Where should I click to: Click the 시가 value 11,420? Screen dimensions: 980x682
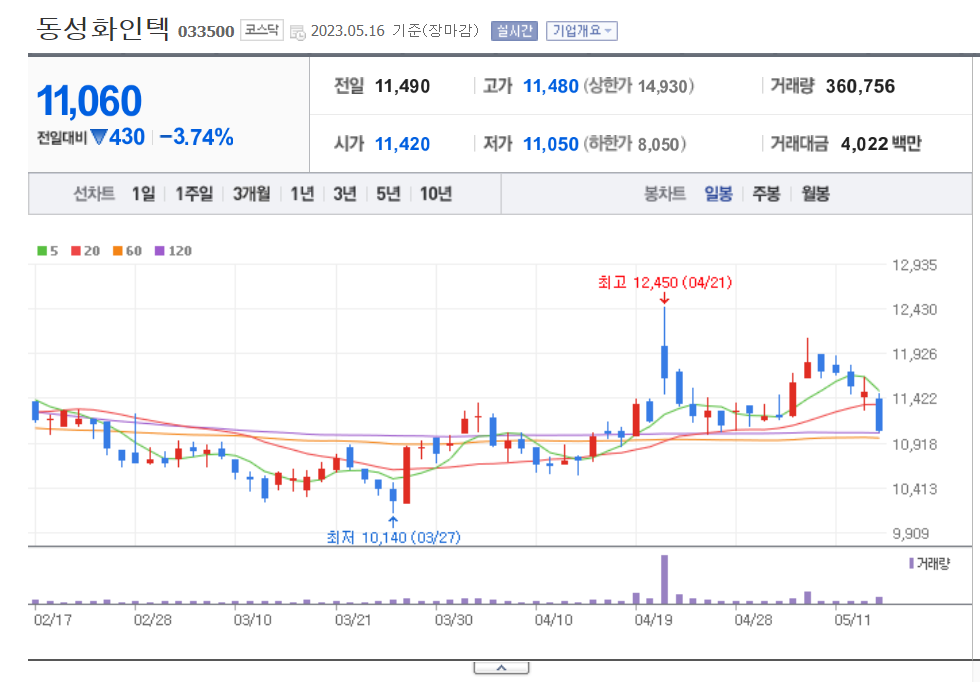402,144
